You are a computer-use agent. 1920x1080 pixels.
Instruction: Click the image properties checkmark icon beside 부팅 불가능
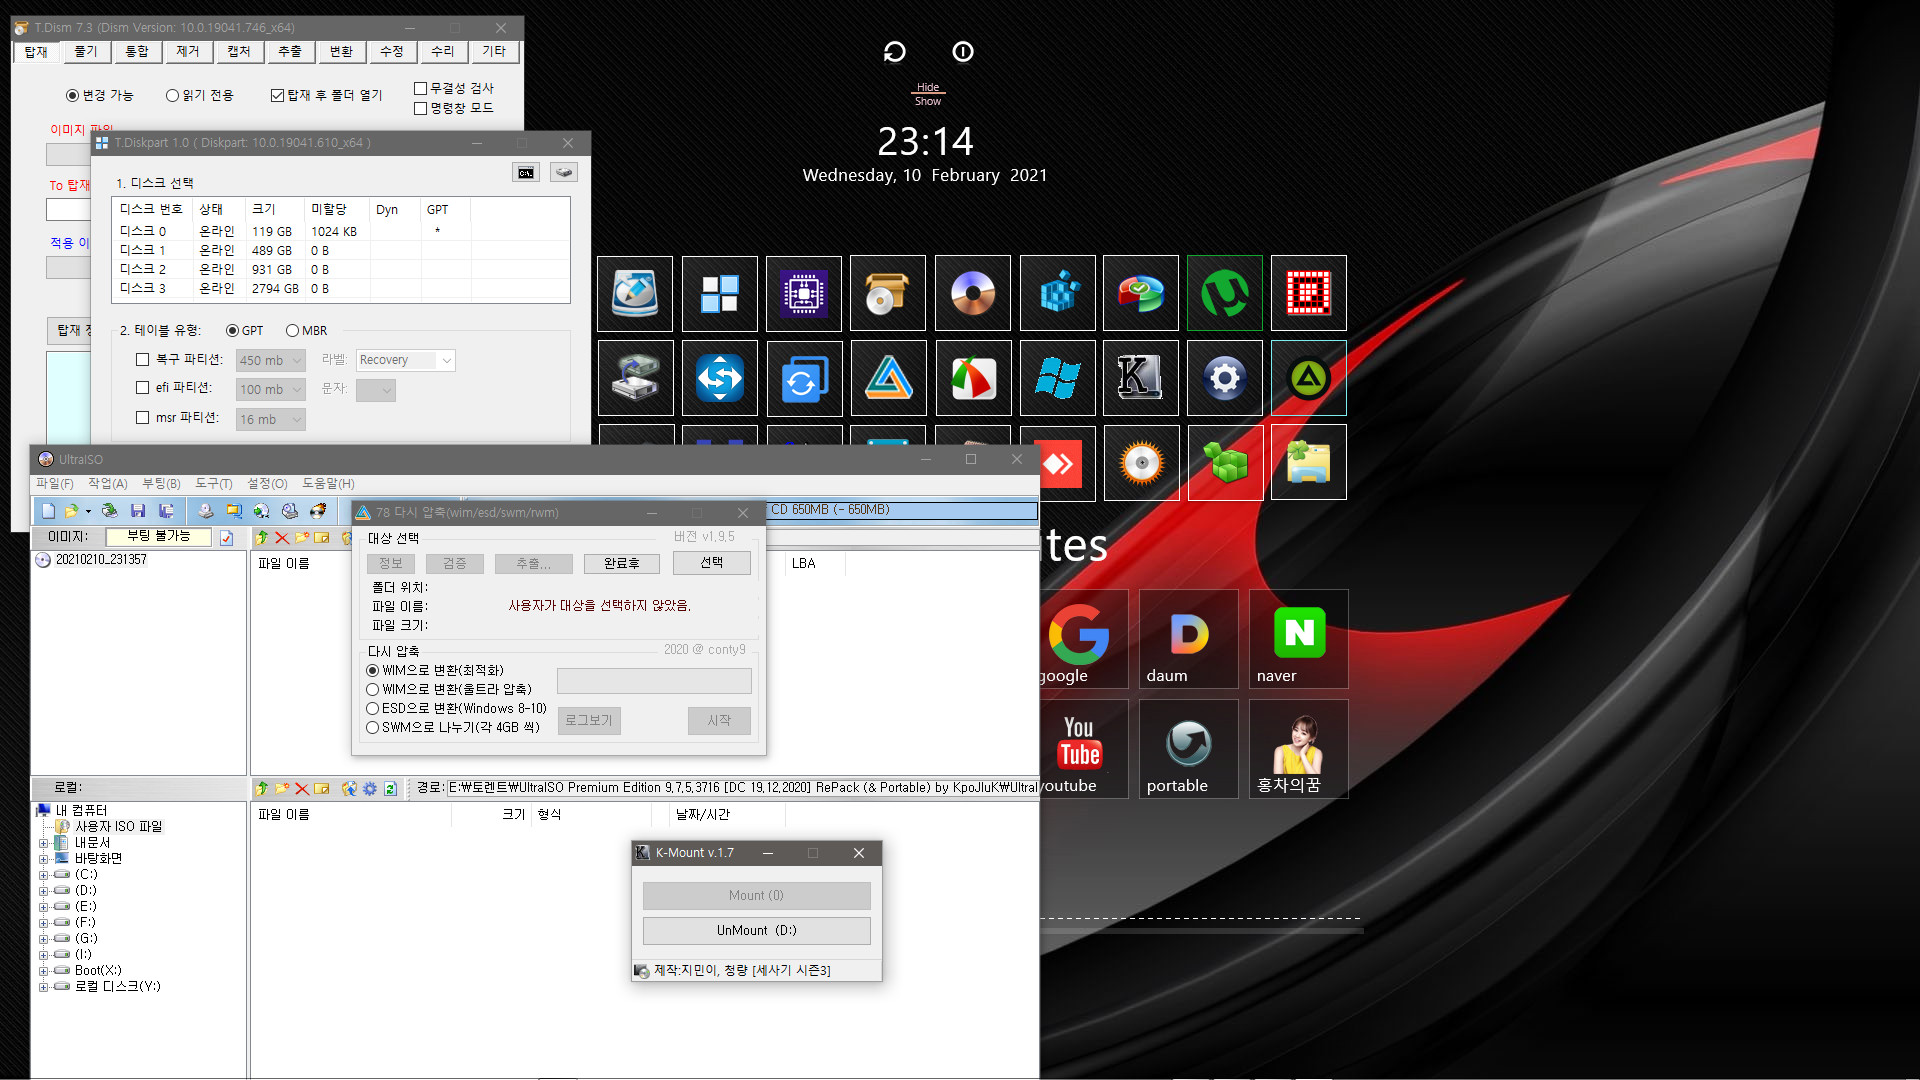pos(227,538)
